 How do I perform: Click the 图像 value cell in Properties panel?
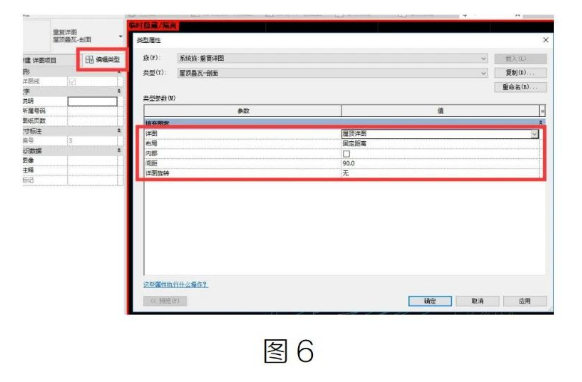coord(92,160)
